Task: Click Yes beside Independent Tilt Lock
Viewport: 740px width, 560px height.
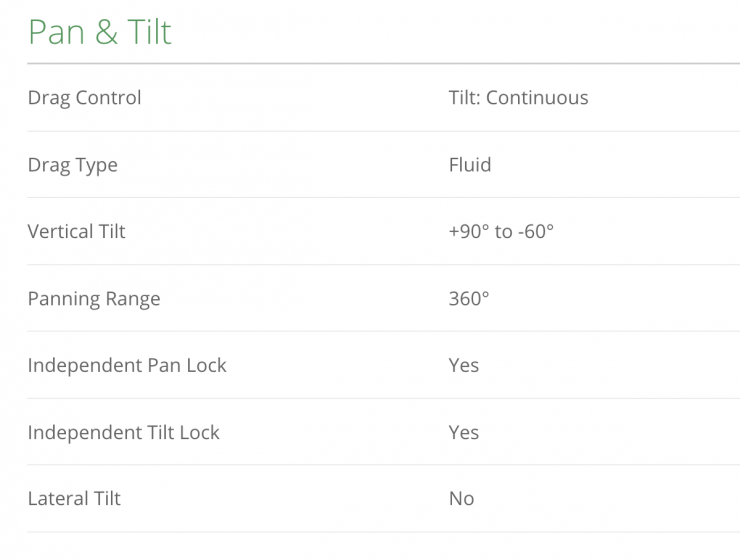Action: pyautogui.click(x=464, y=432)
